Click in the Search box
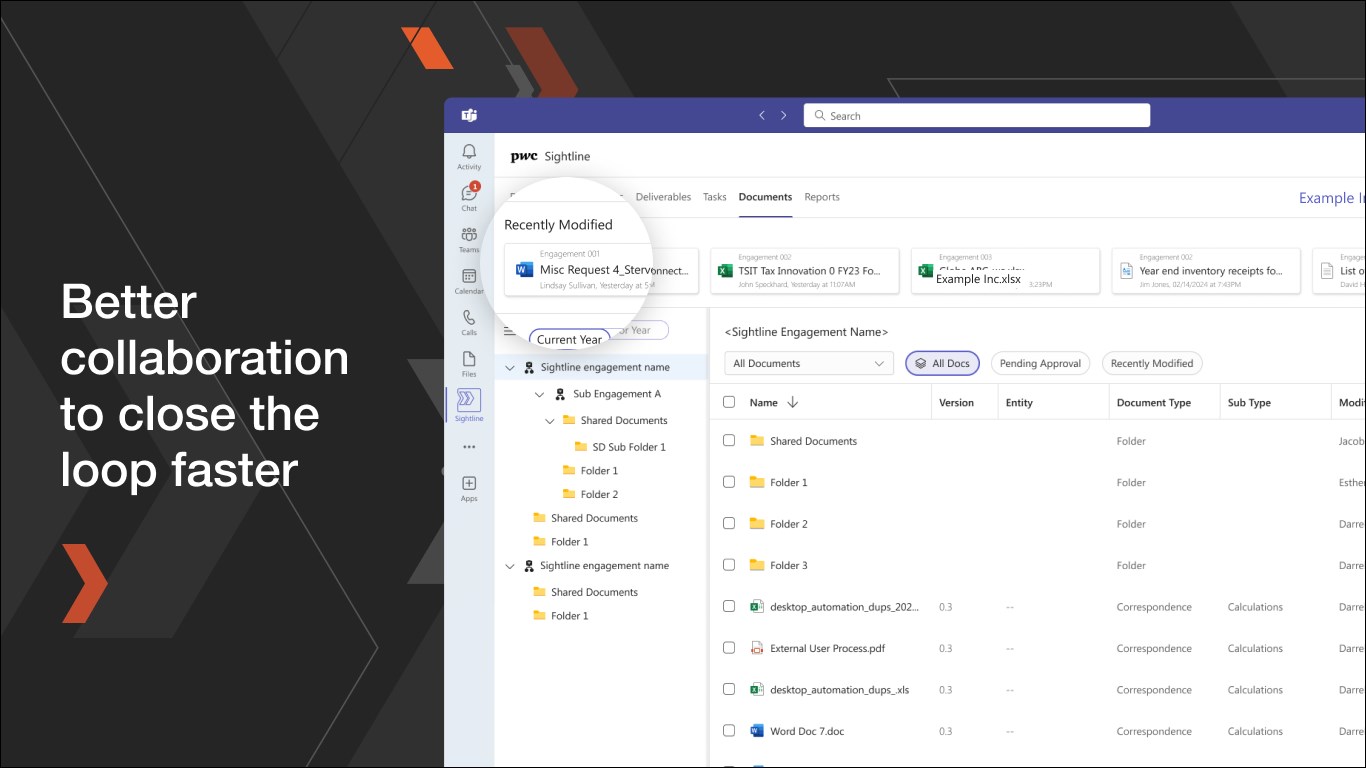This screenshot has height=768, width=1366. pos(977,115)
